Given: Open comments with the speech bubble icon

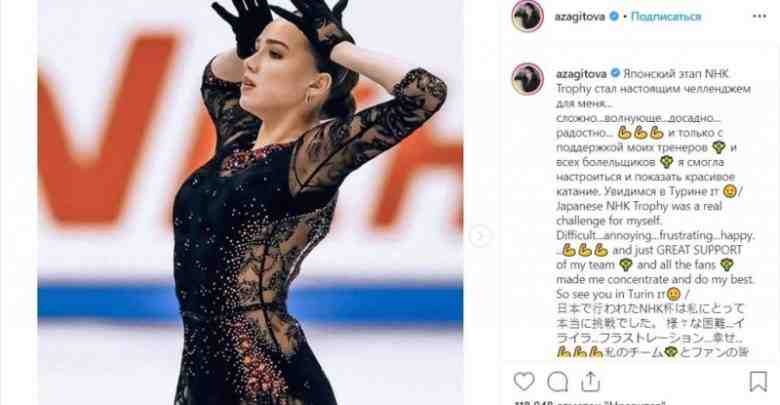Looking at the screenshot, I should click(558, 382).
